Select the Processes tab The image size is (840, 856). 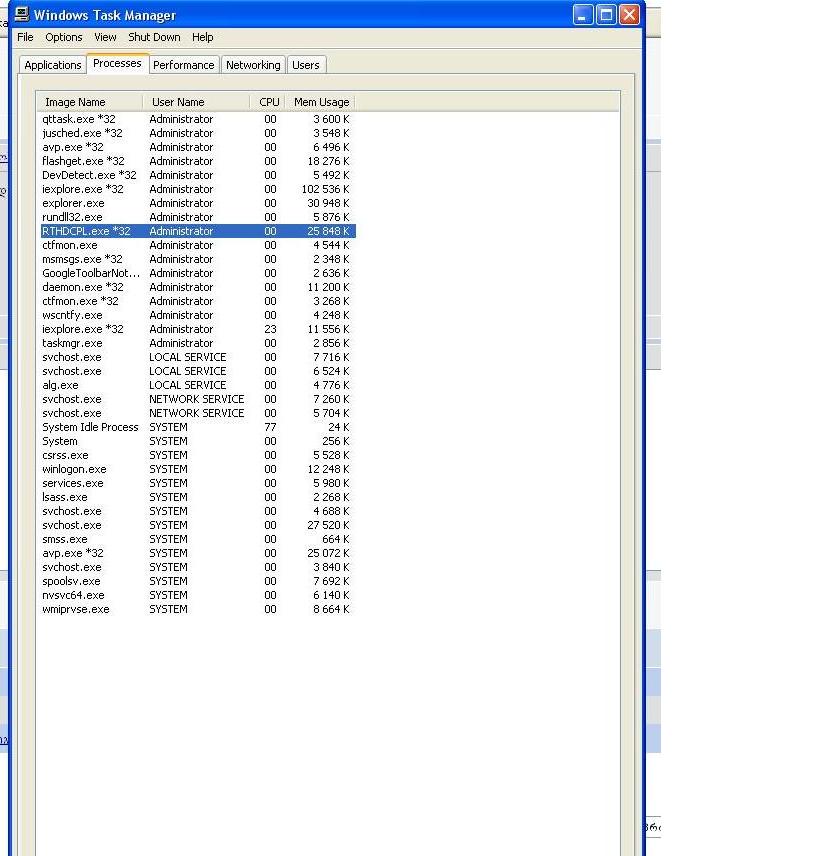pos(117,63)
